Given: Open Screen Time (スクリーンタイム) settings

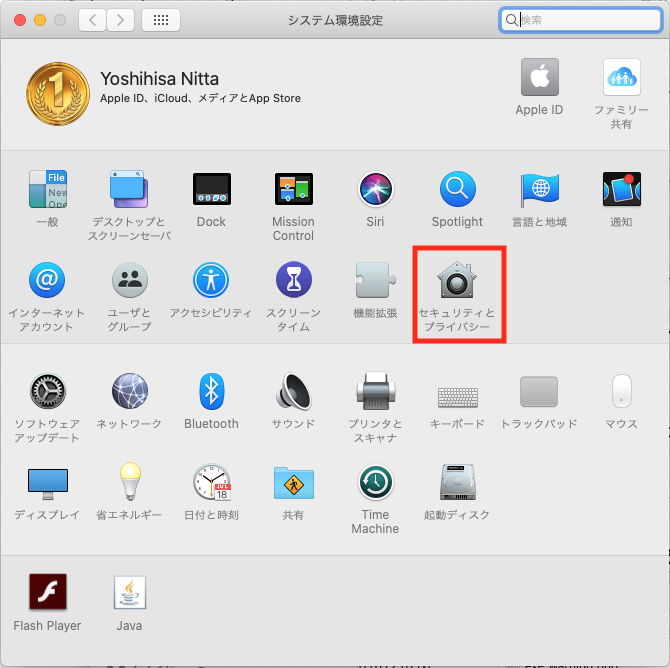Looking at the screenshot, I should (293, 281).
